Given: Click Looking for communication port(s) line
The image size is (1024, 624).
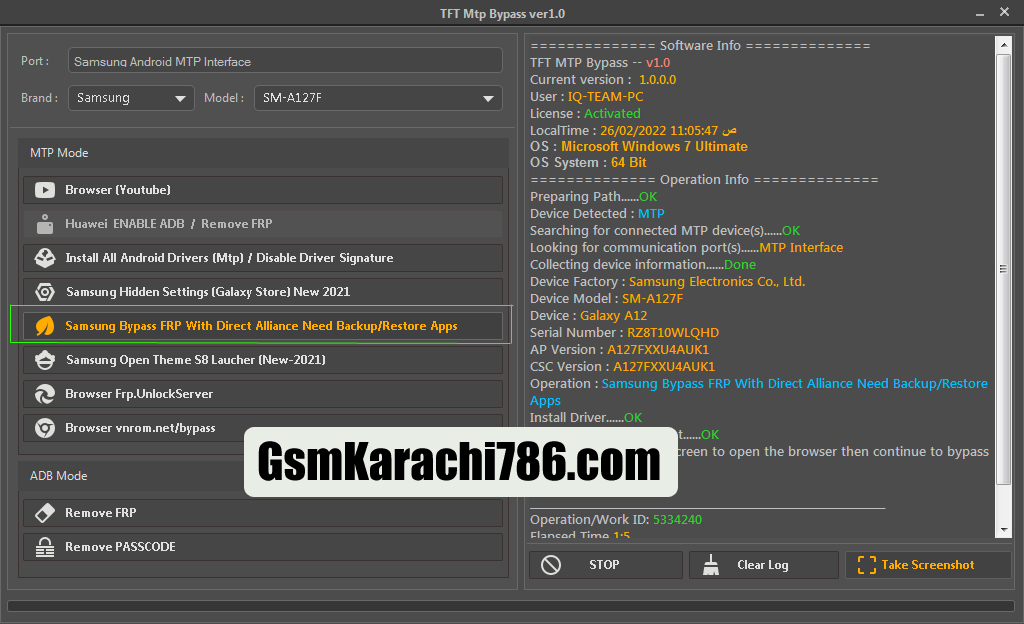Looking at the screenshot, I should (x=686, y=247).
